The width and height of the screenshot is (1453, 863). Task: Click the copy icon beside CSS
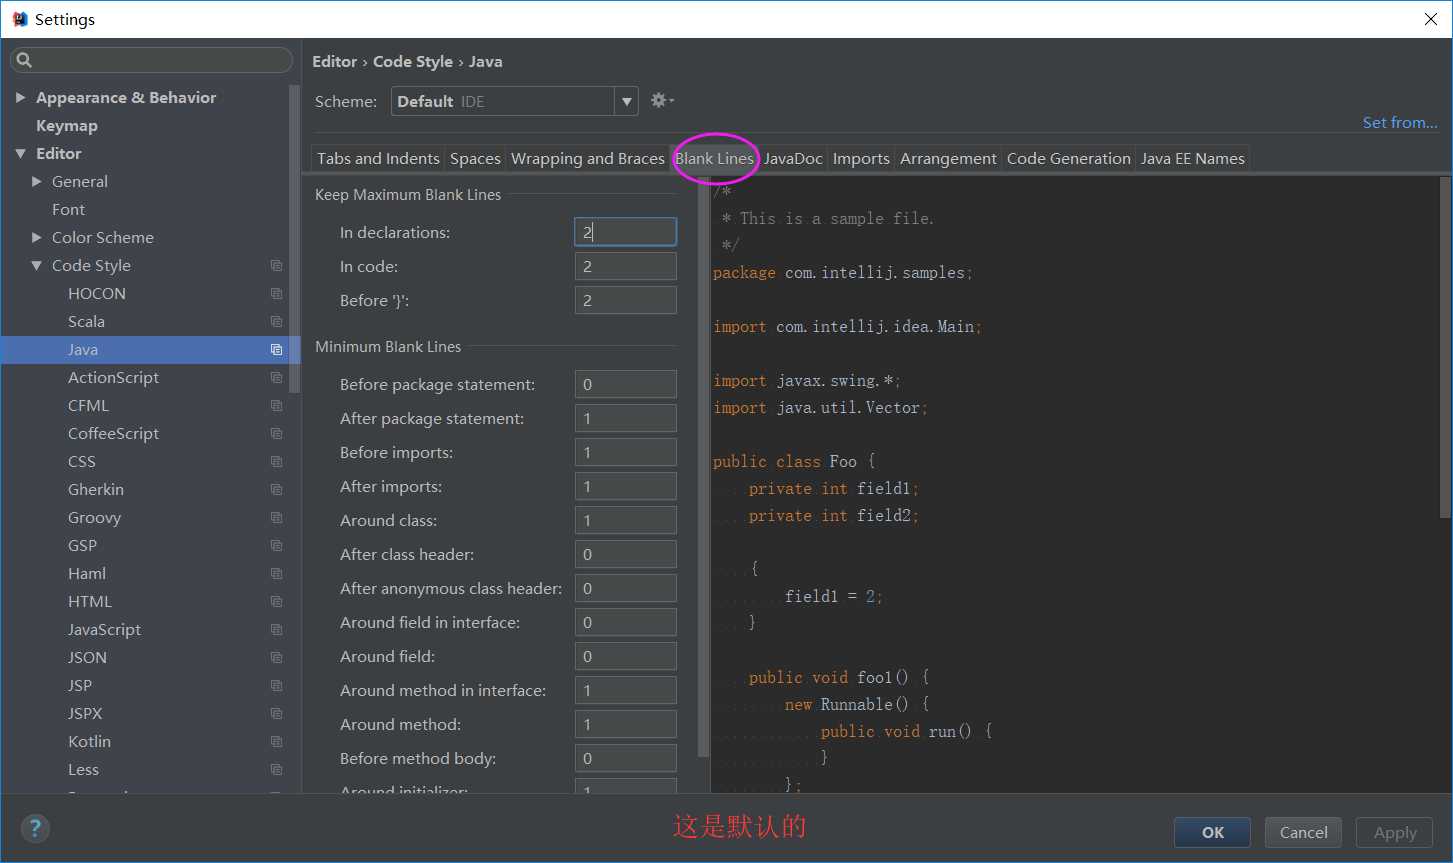[277, 462]
